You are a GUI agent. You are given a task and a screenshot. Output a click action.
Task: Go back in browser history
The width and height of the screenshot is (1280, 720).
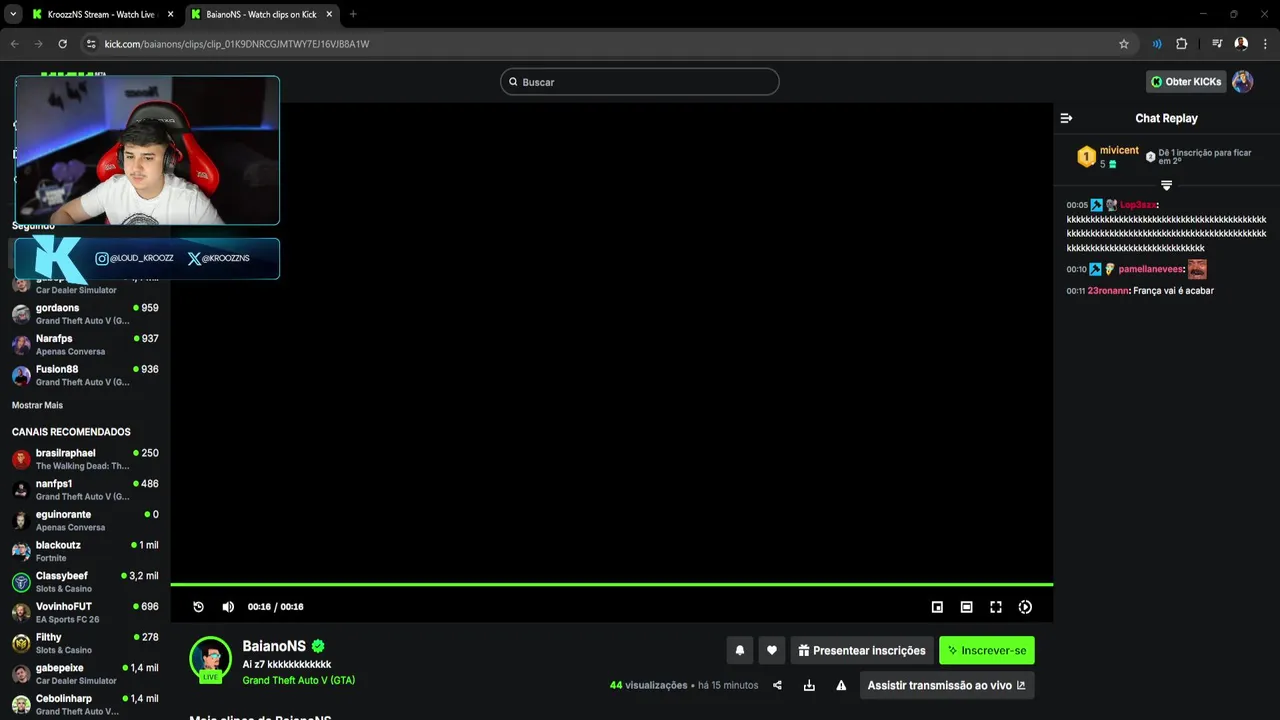tap(14, 44)
